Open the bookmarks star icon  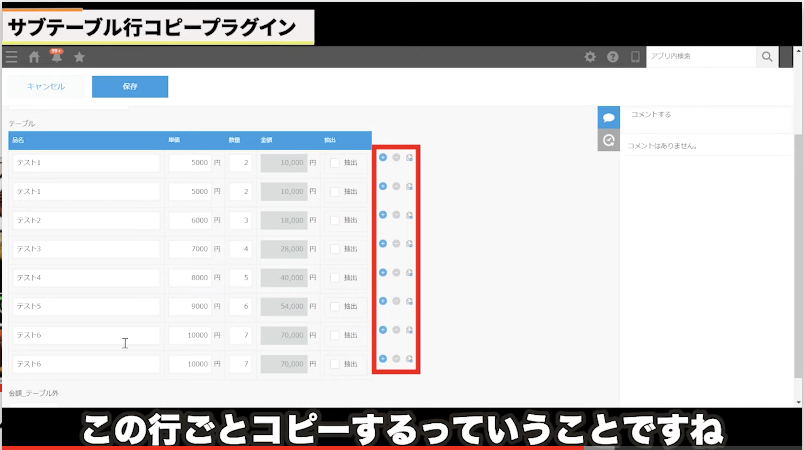pyautogui.click(x=79, y=57)
